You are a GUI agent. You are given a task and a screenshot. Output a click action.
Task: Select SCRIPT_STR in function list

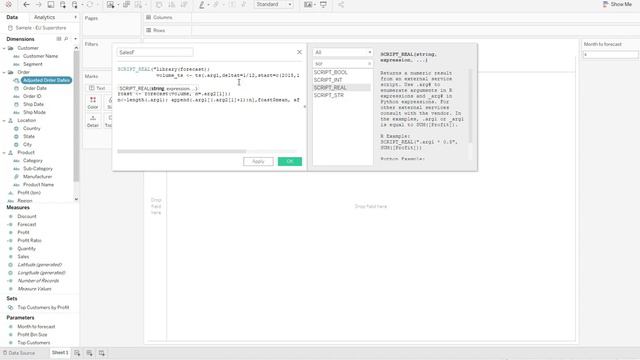tap(329, 96)
